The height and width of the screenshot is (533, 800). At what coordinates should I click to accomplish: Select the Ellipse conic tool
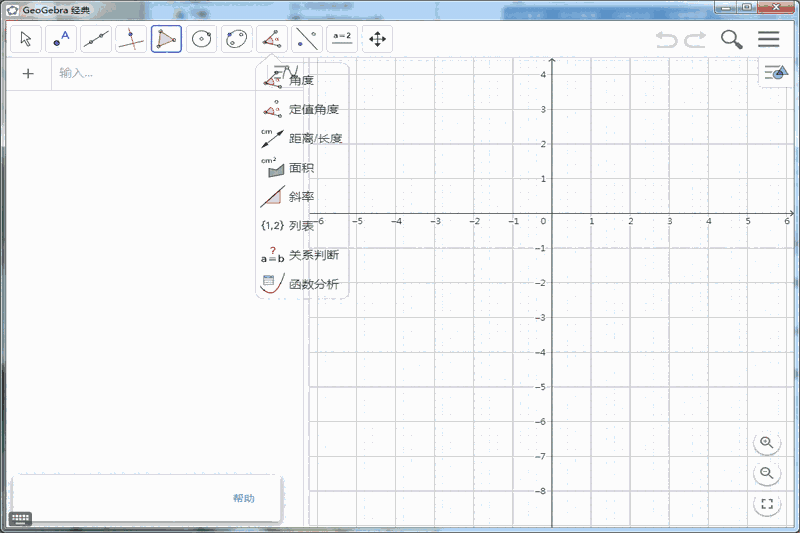237,39
